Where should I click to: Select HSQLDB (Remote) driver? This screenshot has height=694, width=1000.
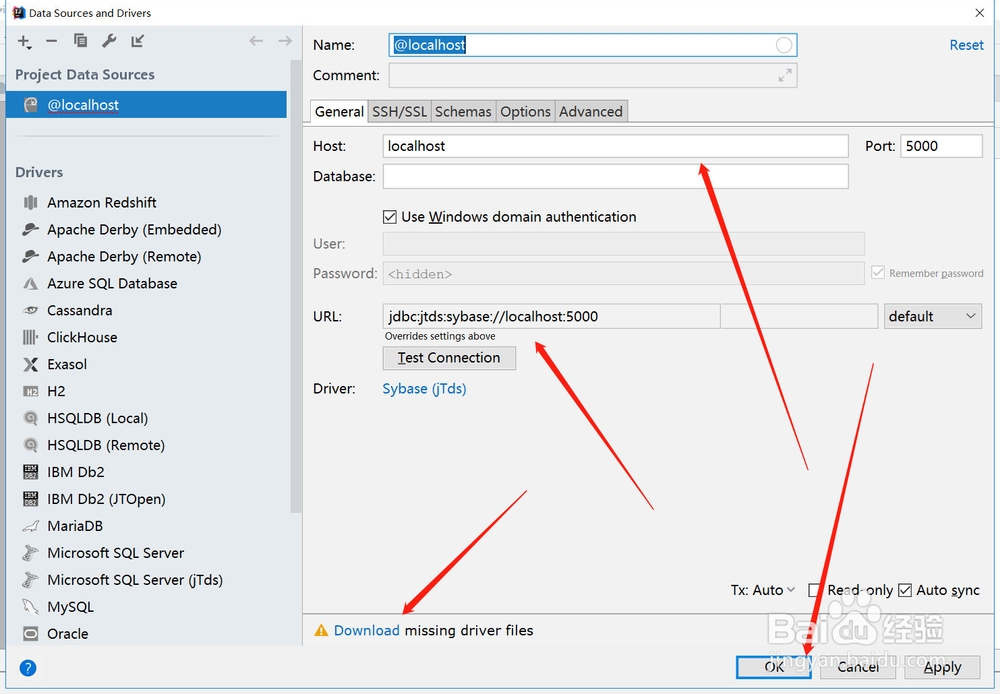106,445
